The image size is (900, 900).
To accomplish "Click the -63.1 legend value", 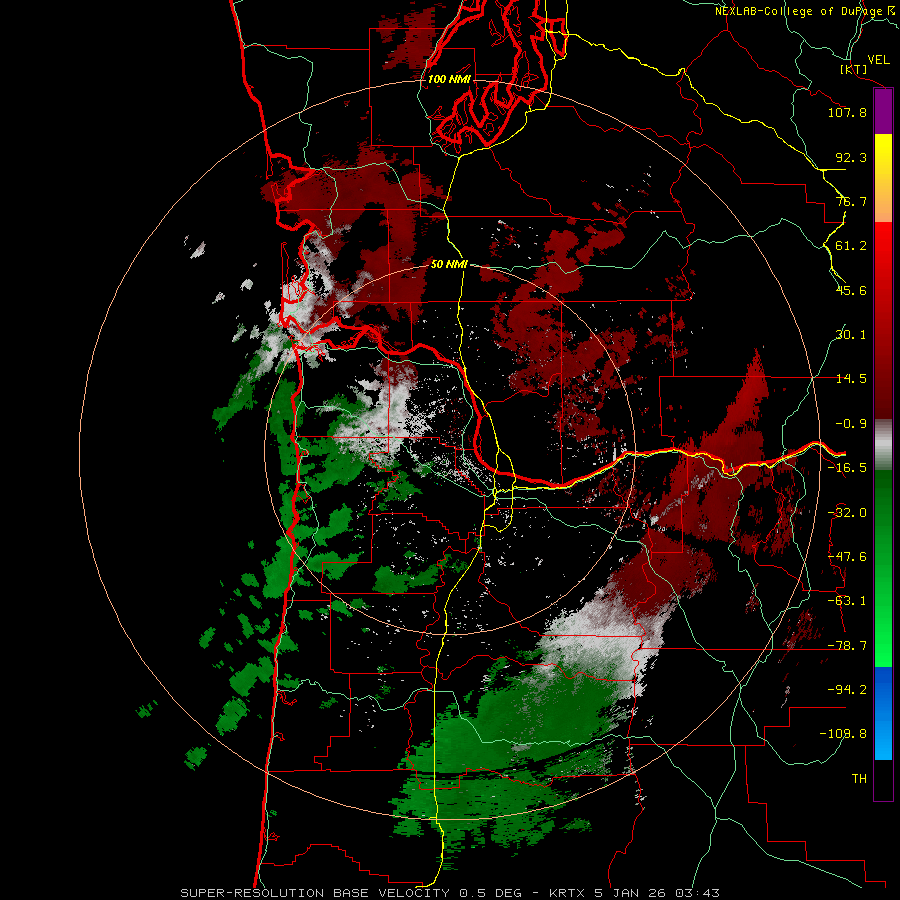I will tap(847, 601).
